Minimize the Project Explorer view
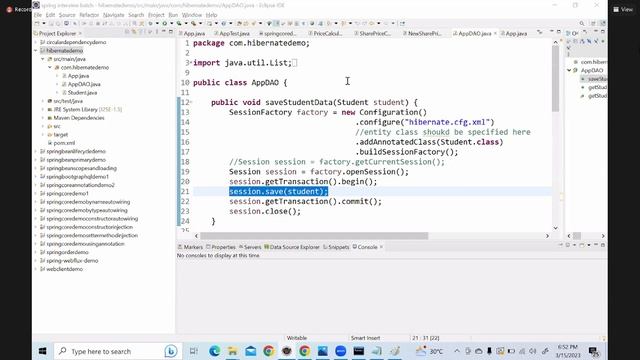The width and height of the screenshot is (640, 360). [x=164, y=32]
